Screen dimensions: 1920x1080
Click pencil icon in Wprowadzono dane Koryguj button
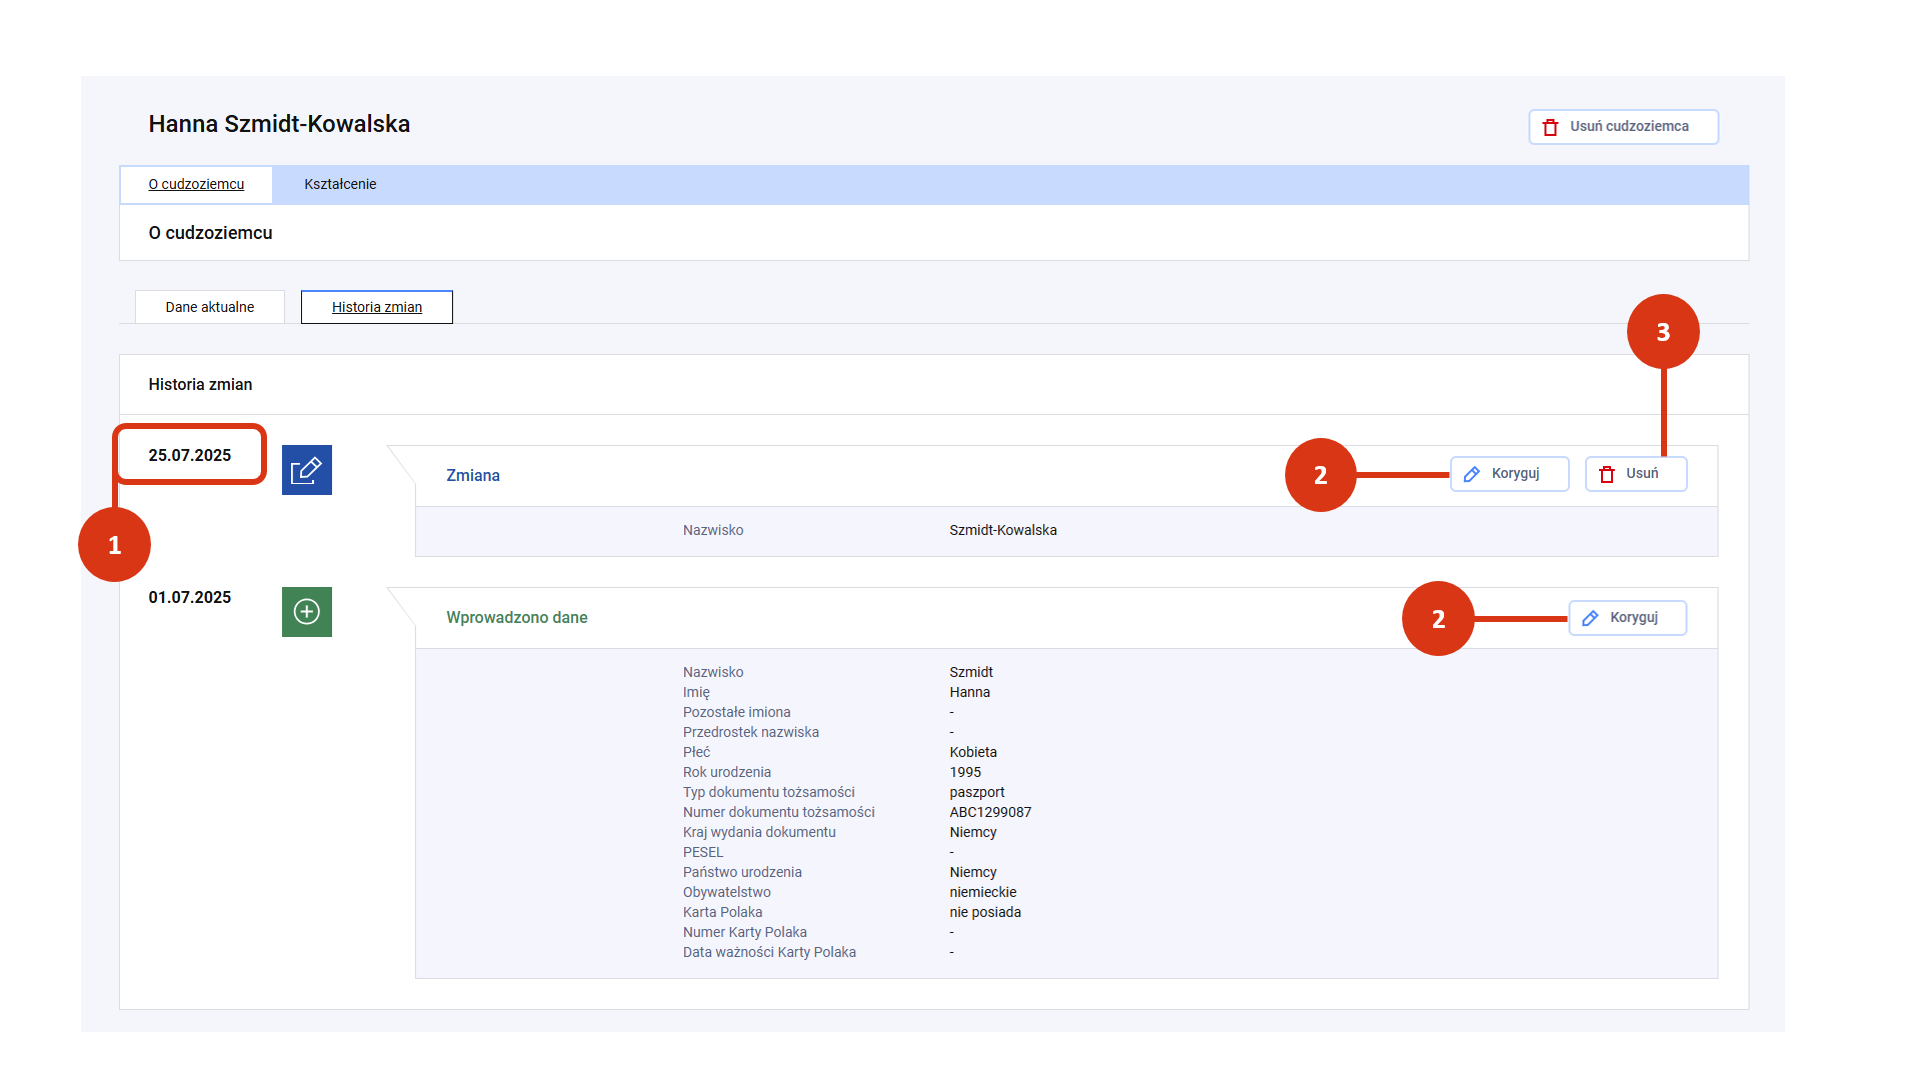coord(1590,618)
